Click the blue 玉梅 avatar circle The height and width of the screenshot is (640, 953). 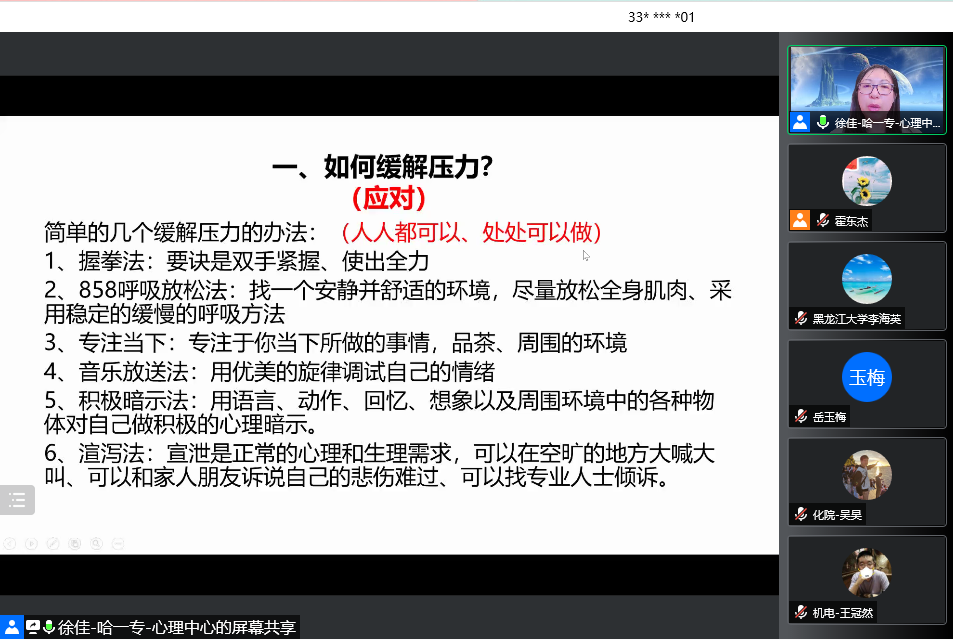click(867, 377)
